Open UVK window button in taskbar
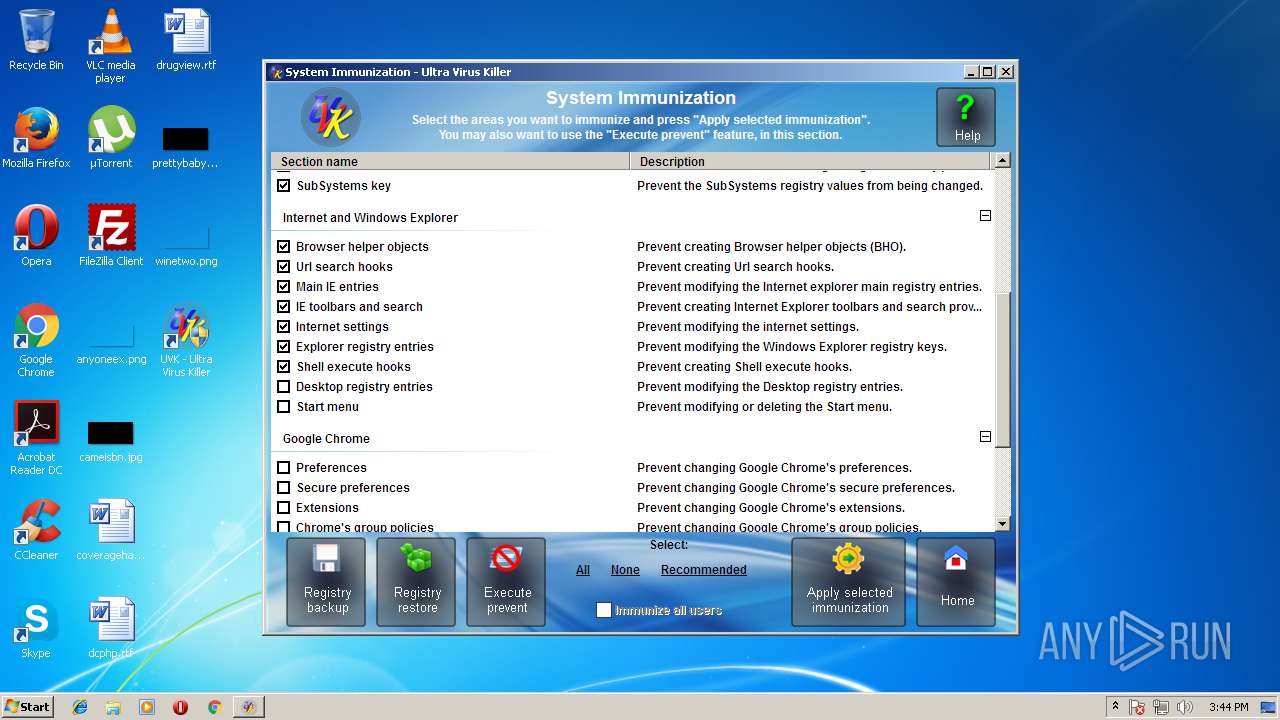Image resolution: width=1280 pixels, height=720 pixels. coord(248,707)
